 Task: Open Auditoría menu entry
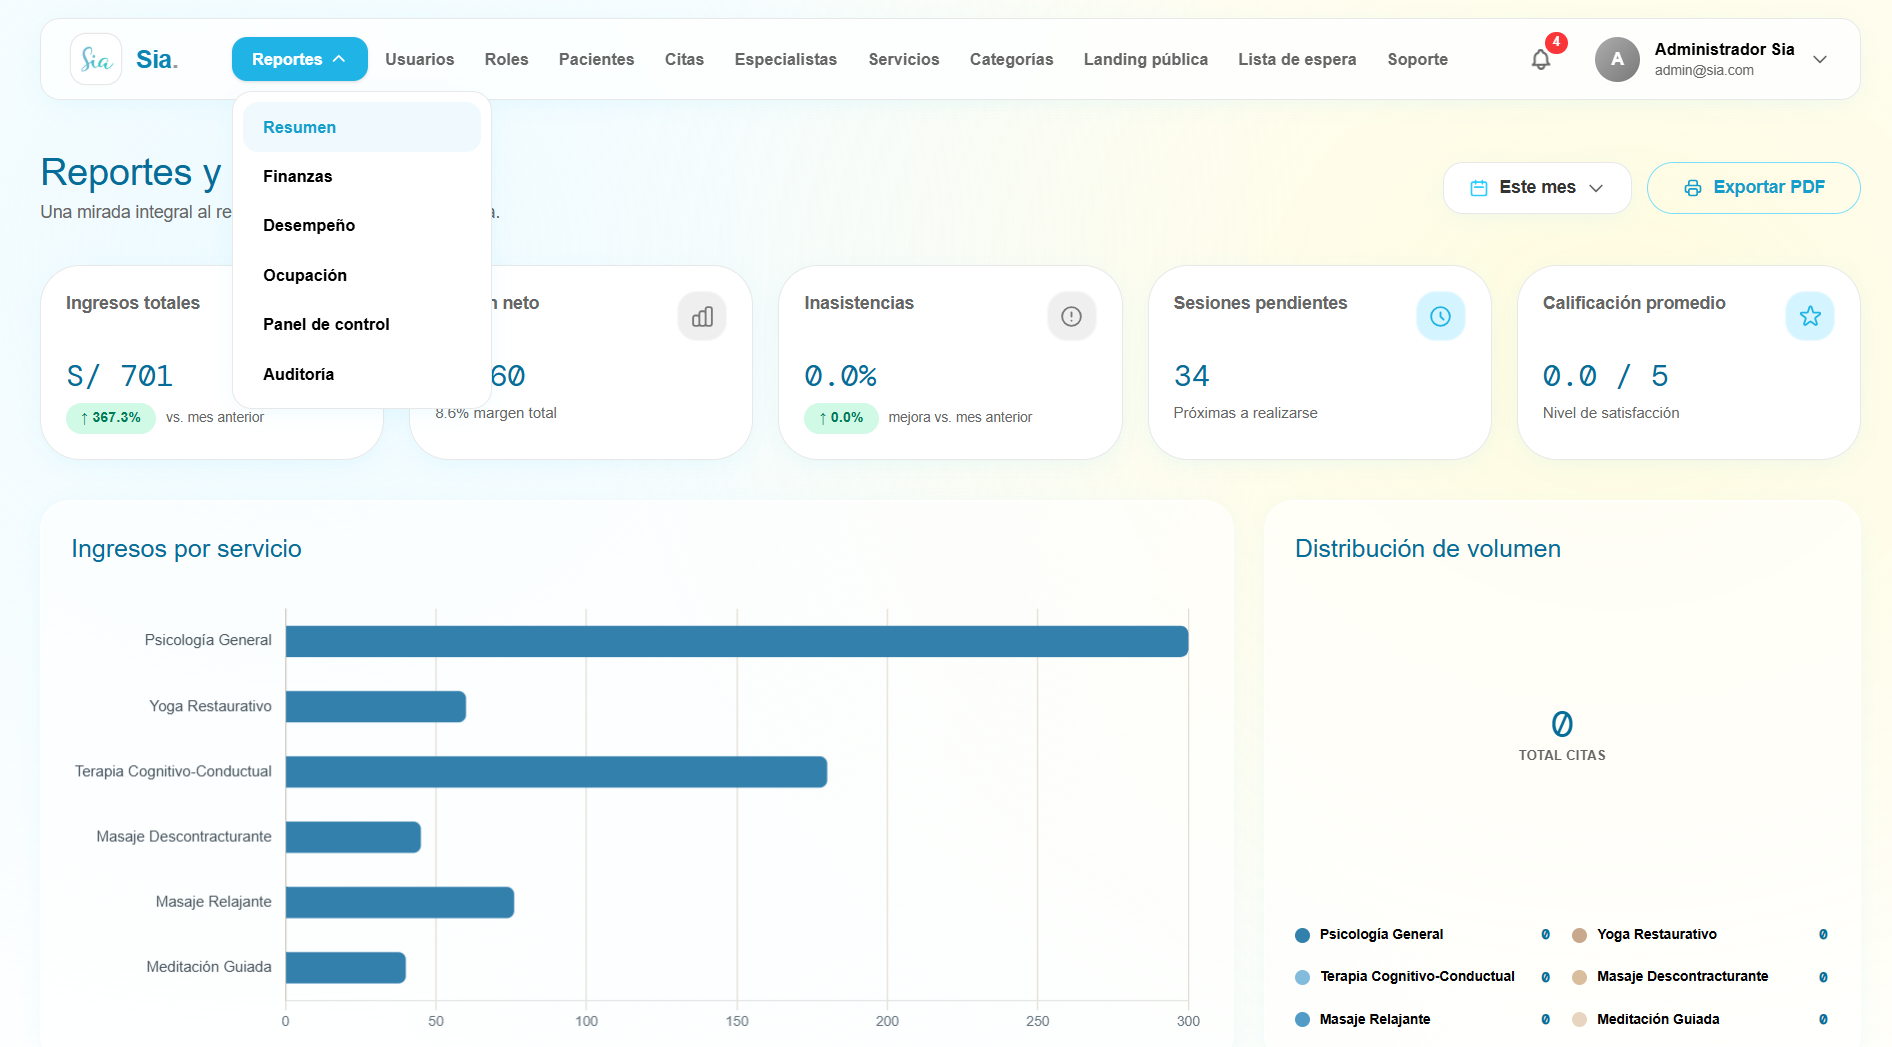(x=362, y=374)
